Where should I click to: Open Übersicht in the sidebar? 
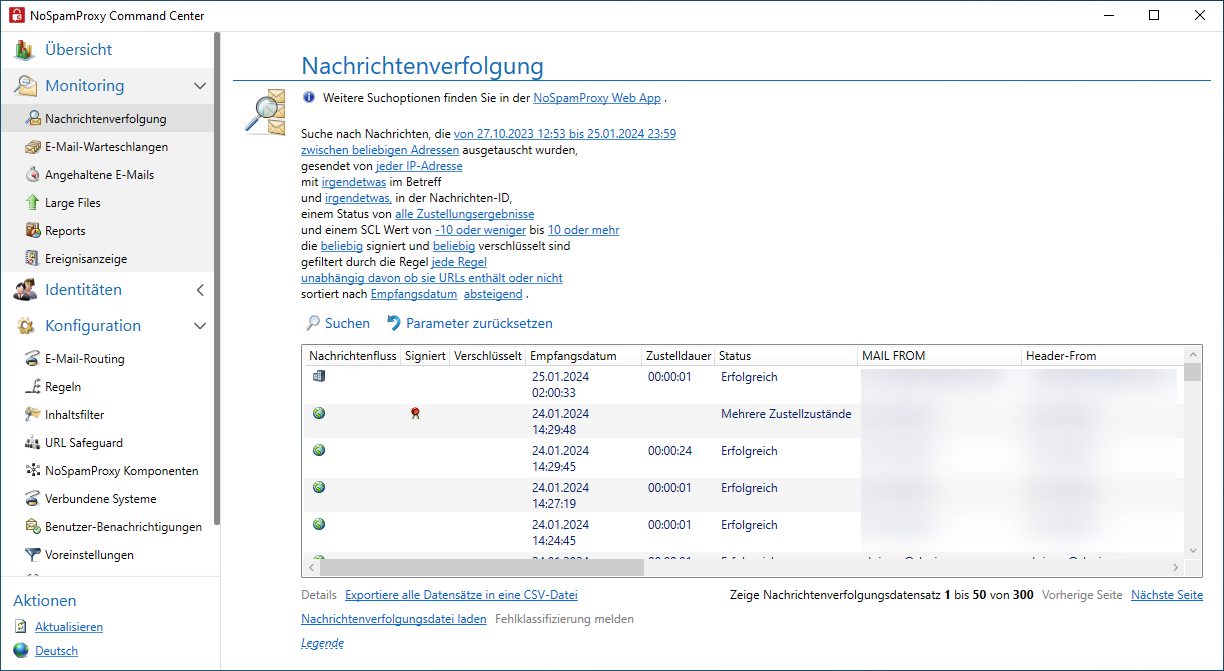click(x=78, y=50)
